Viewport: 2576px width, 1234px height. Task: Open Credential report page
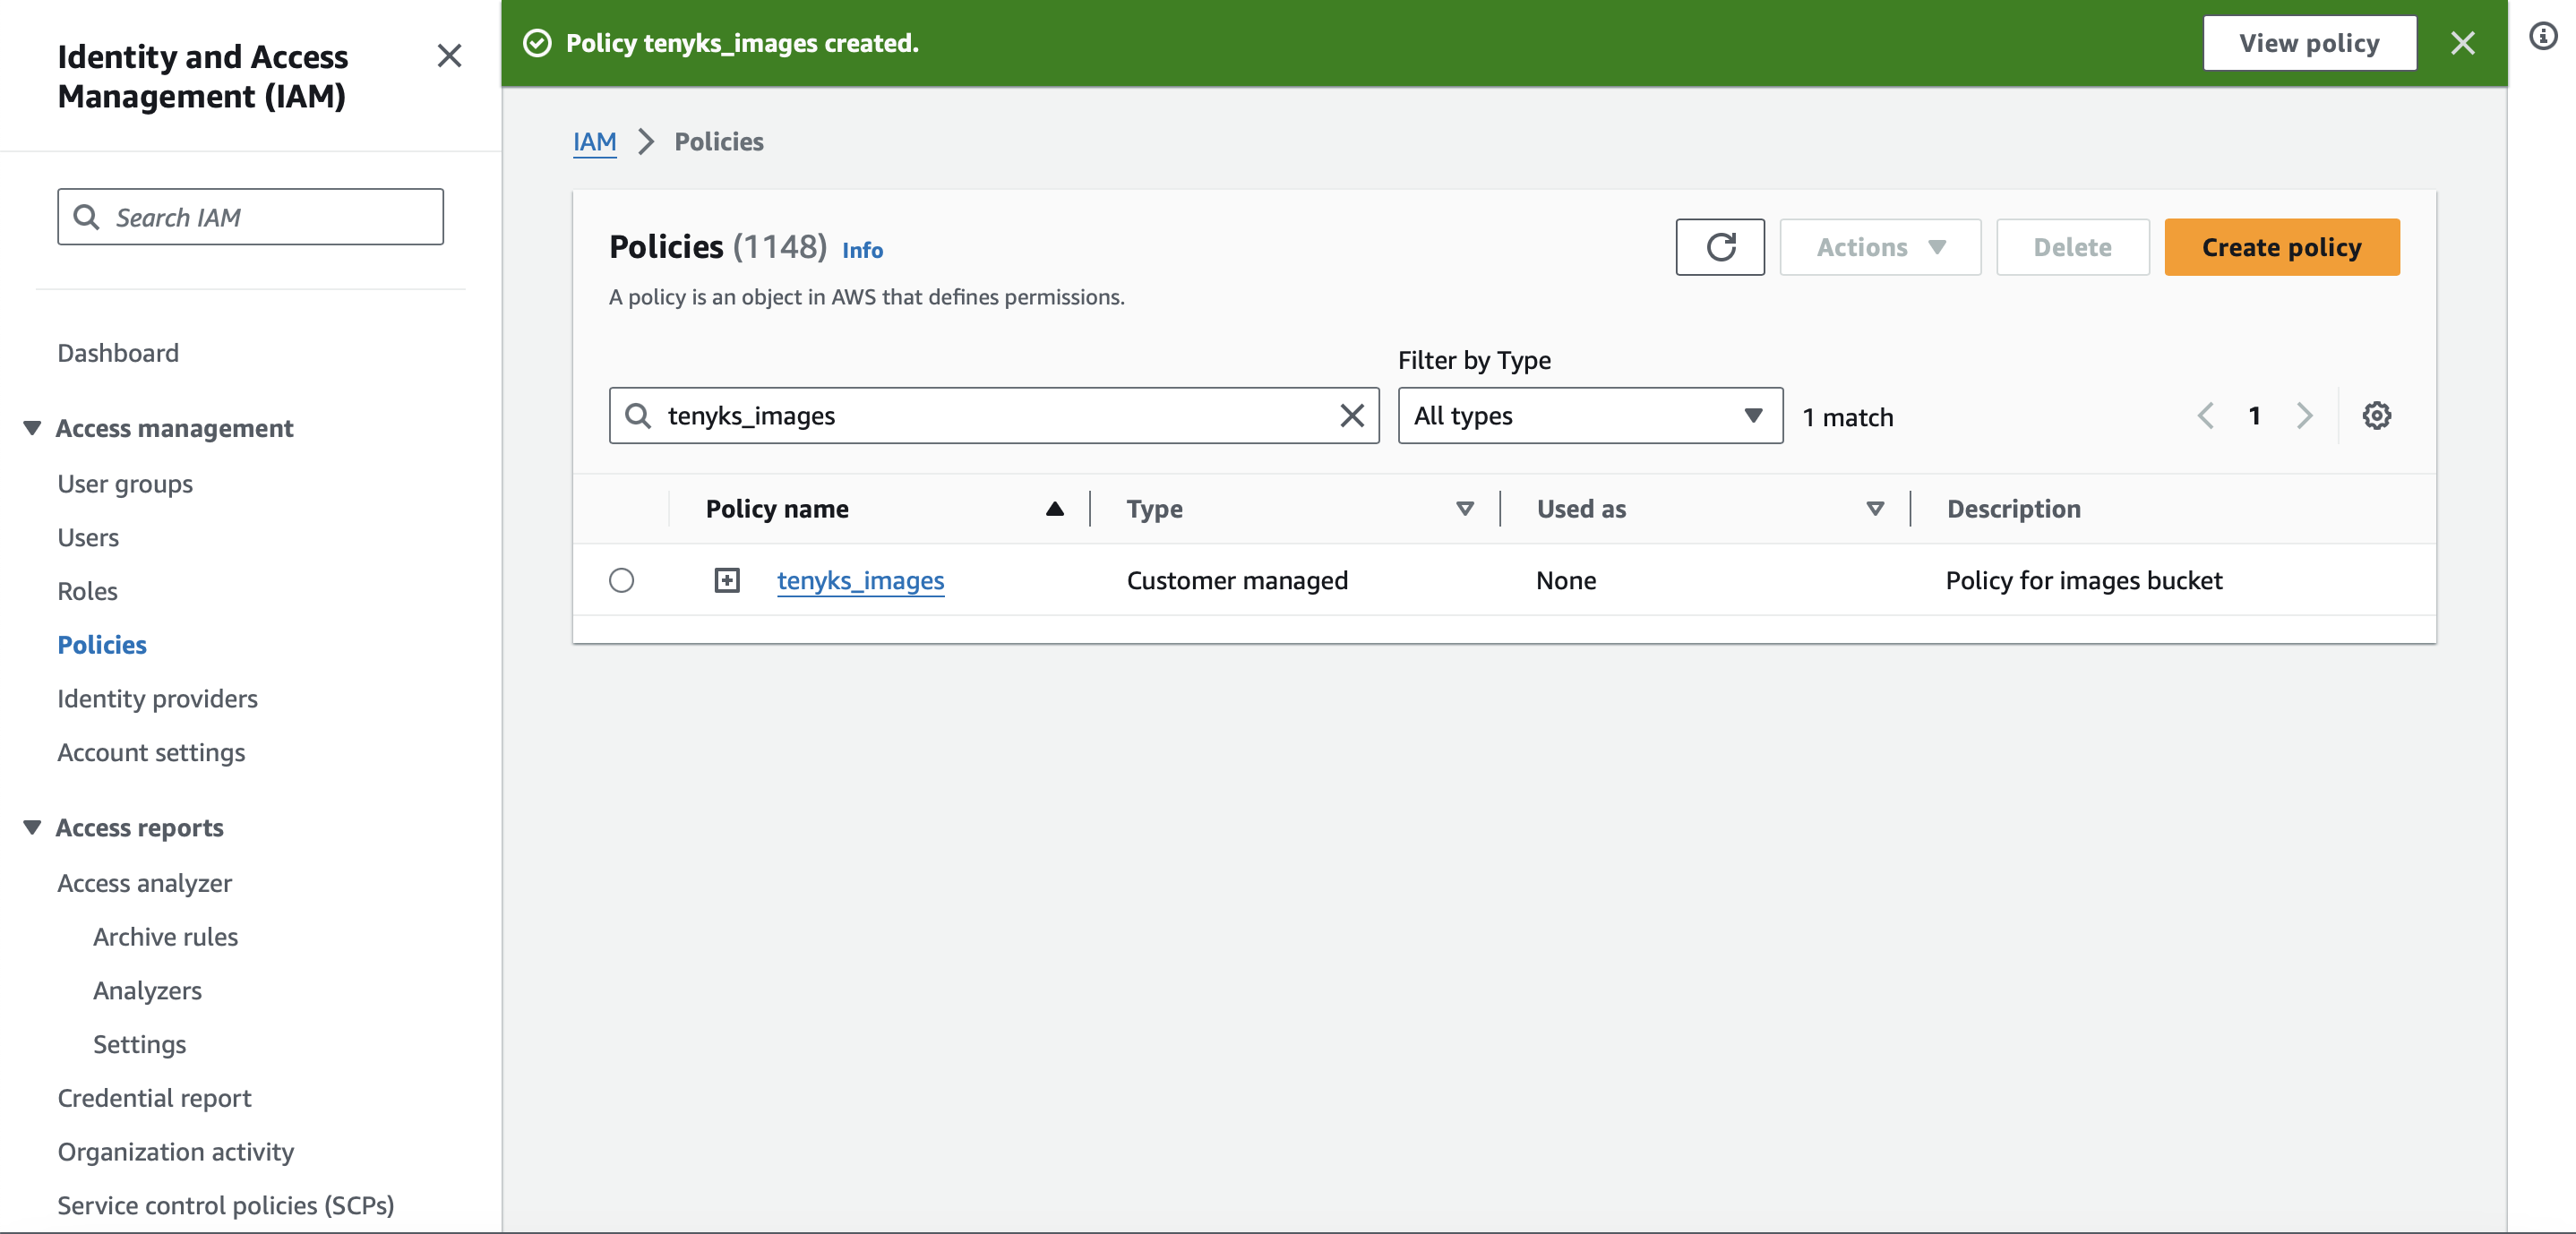(x=154, y=1098)
